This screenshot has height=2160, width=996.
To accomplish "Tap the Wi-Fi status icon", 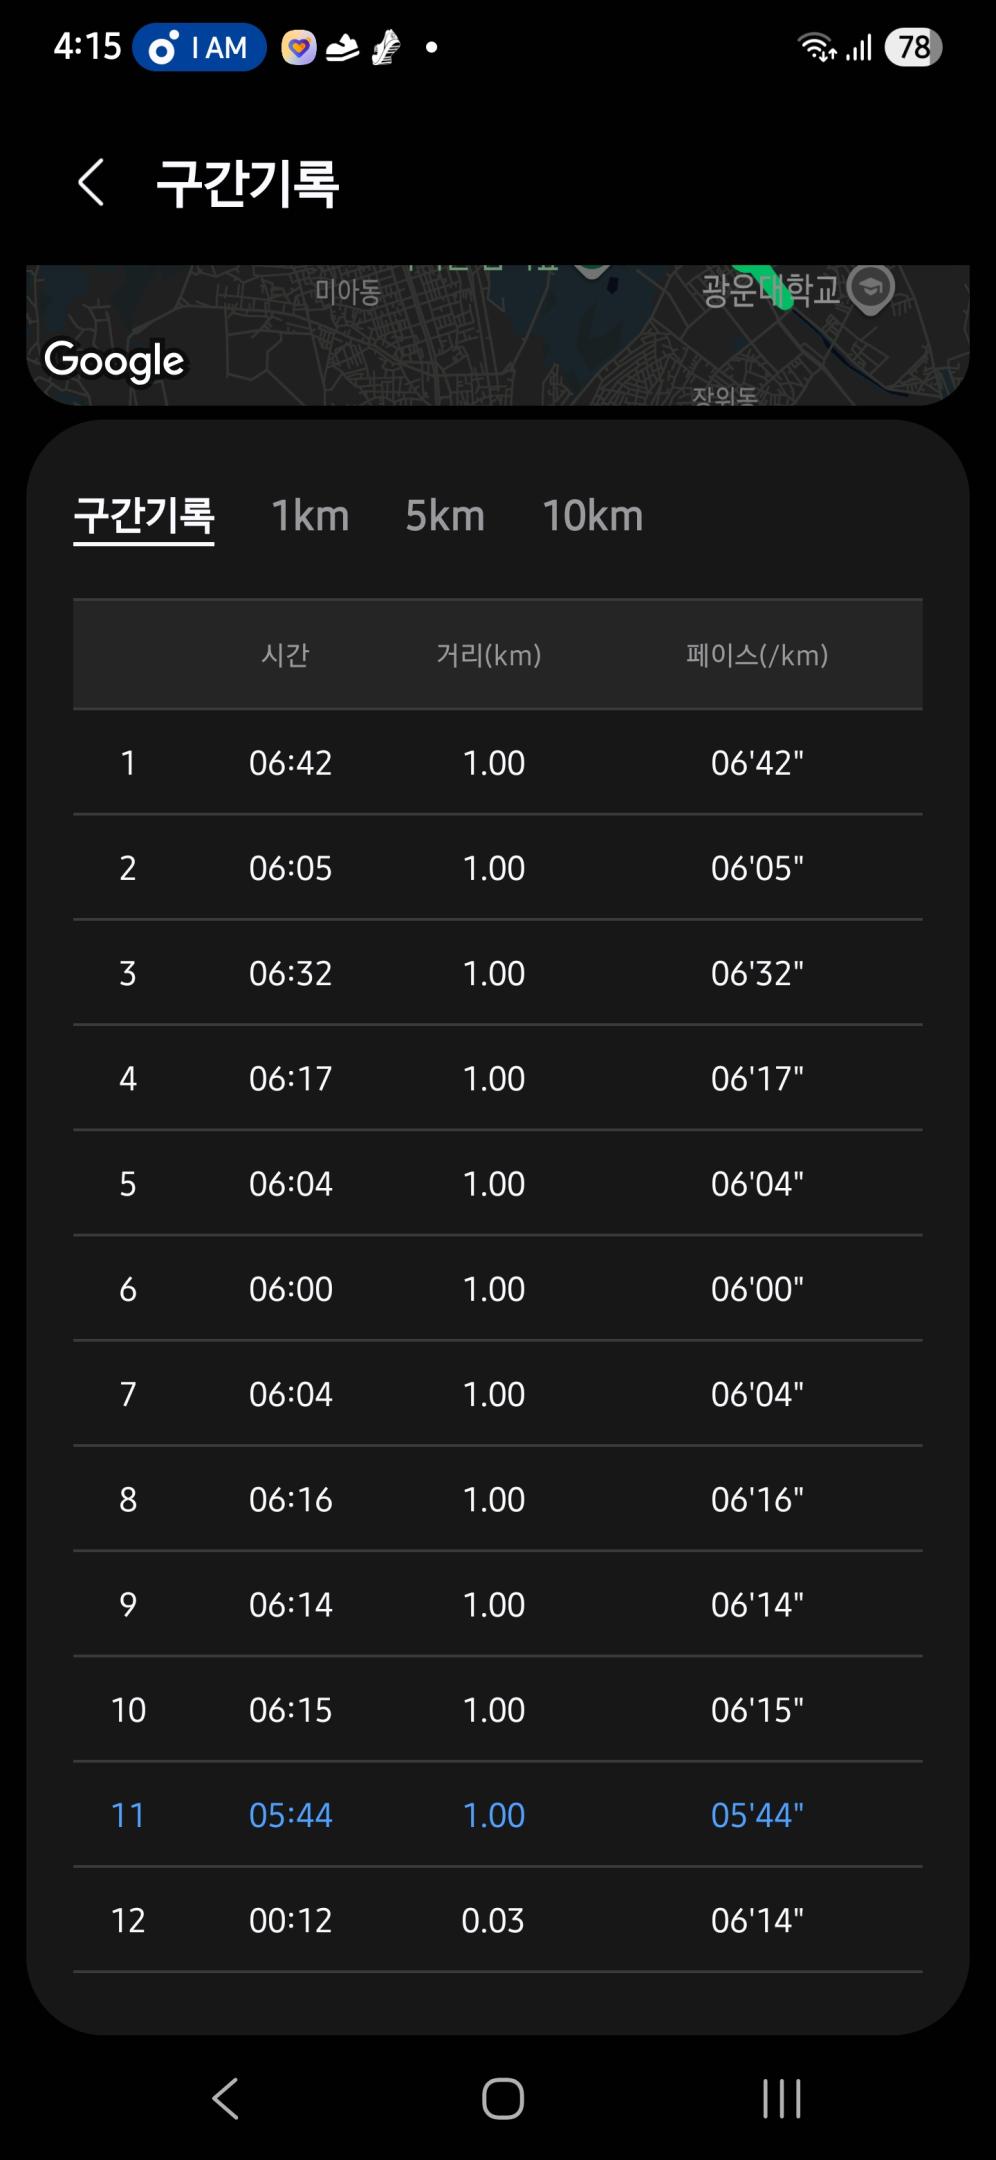I will pos(816,47).
